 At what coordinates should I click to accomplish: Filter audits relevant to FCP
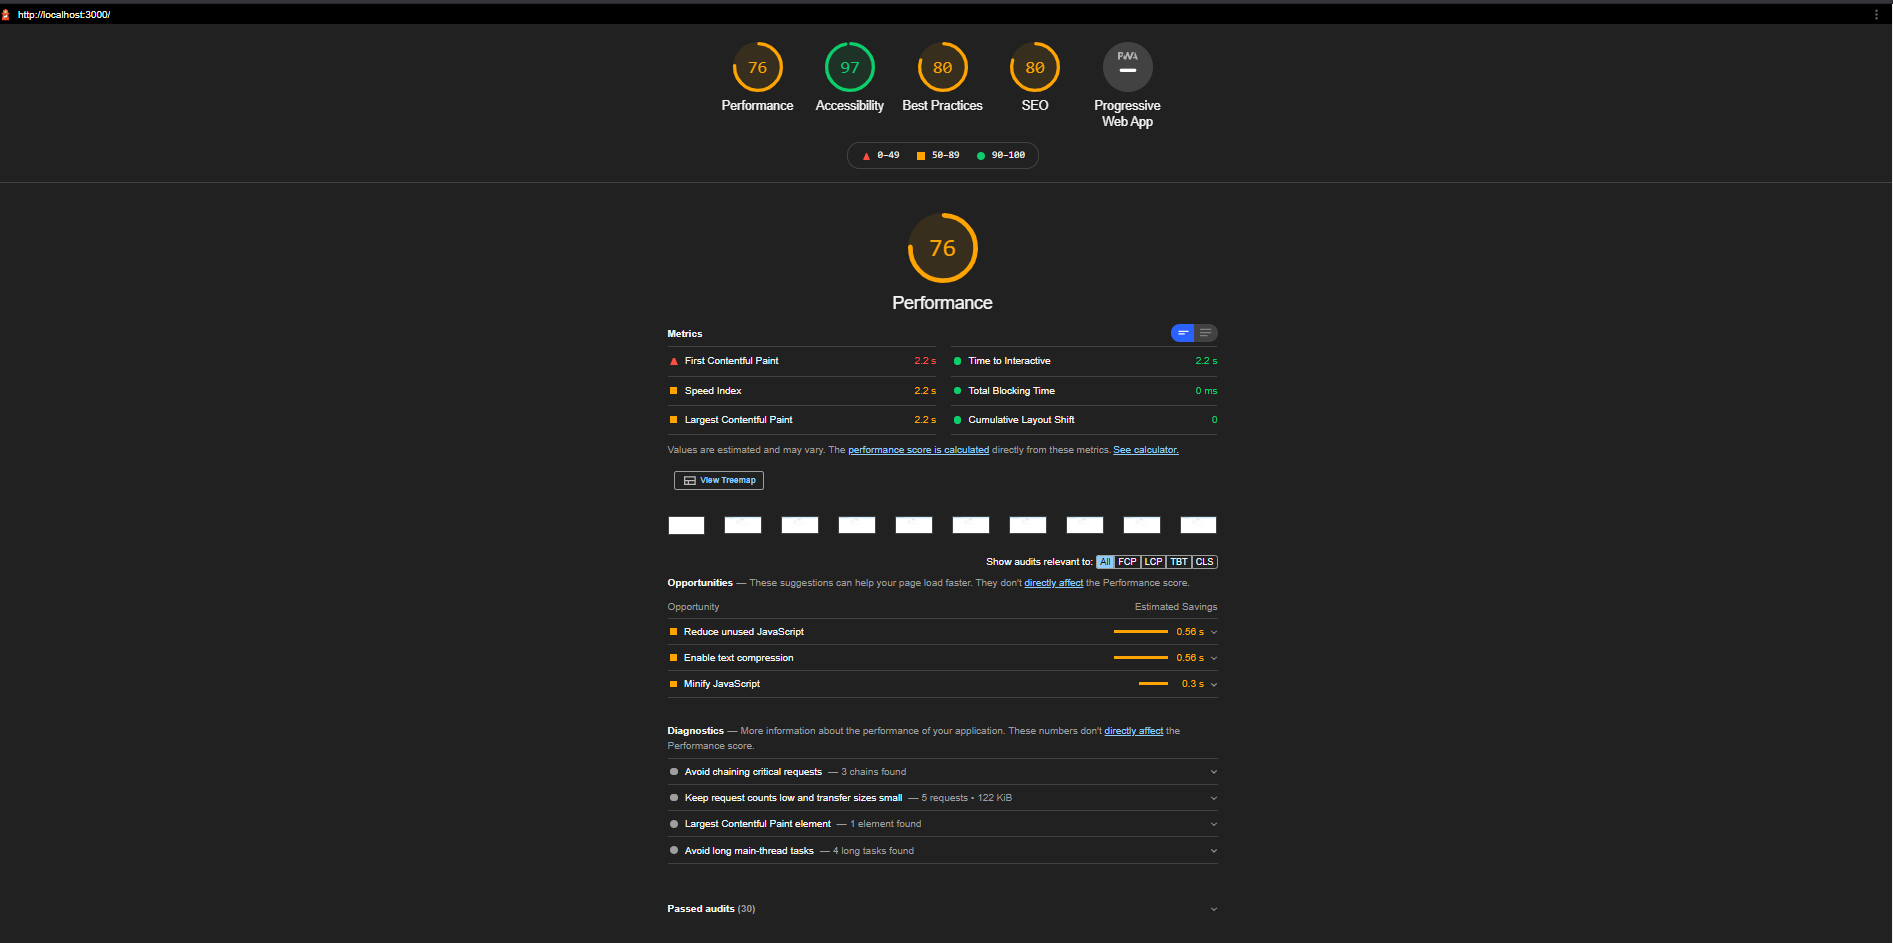[x=1127, y=562]
